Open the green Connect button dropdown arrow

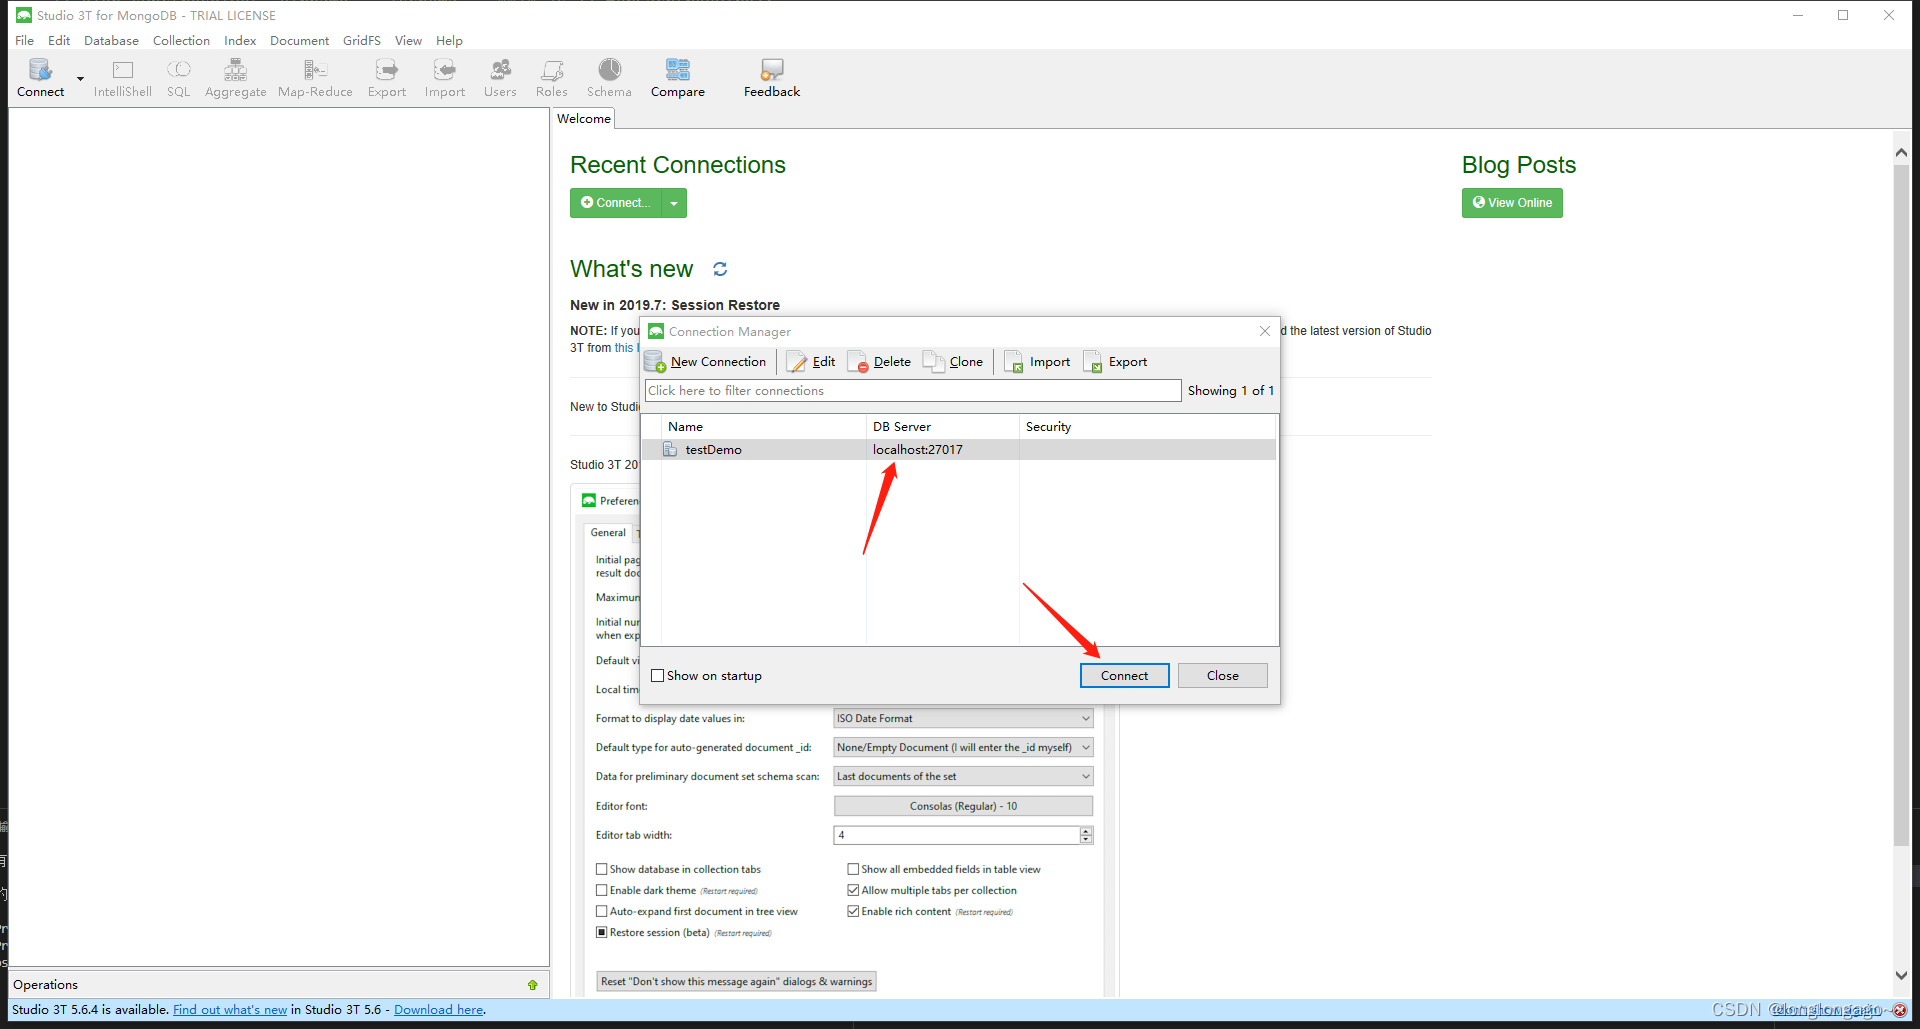point(674,203)
